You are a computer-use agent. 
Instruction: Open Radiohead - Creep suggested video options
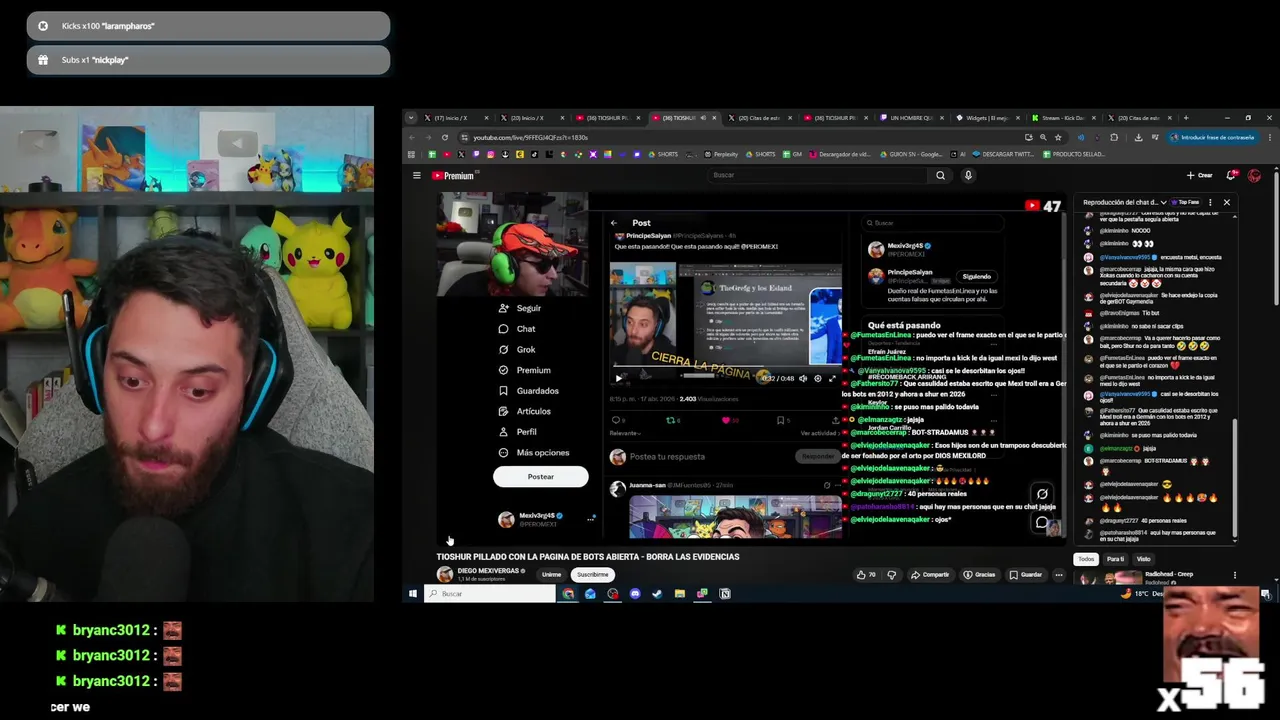coord(1235,575)
